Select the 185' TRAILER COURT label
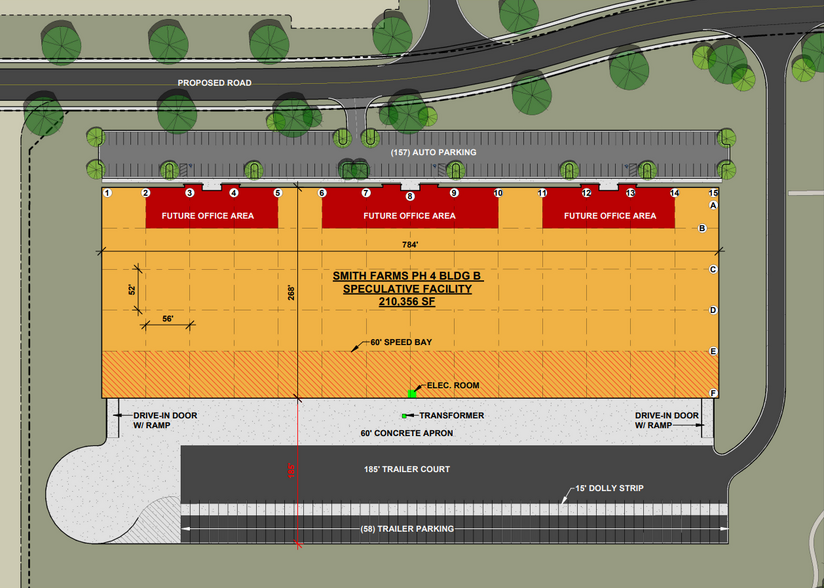 (x=407, y=469)
